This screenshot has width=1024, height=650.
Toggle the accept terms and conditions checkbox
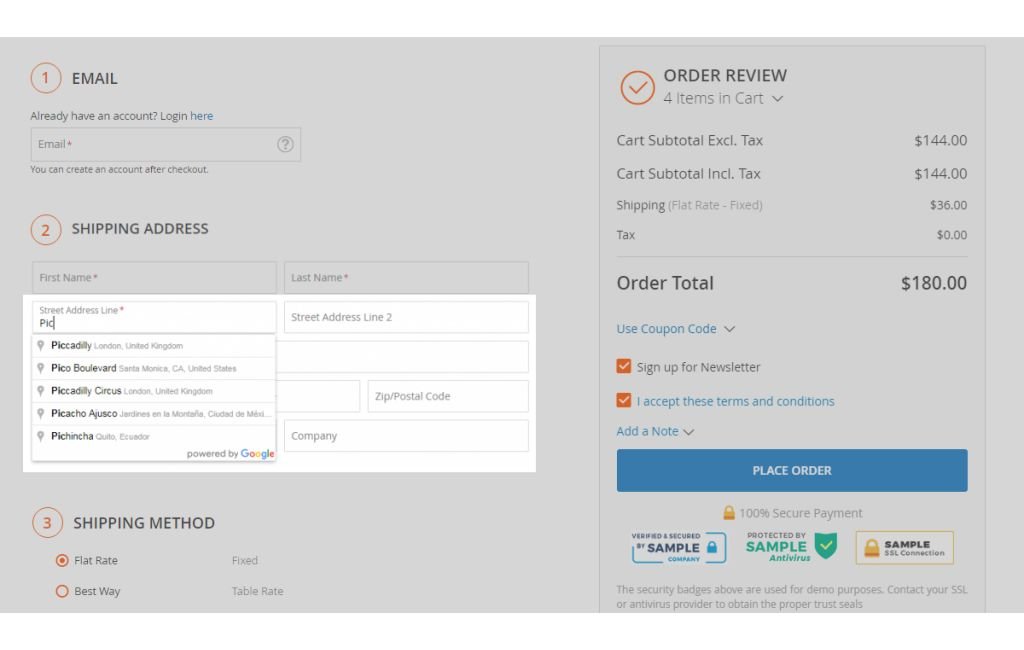pos(624,401)
